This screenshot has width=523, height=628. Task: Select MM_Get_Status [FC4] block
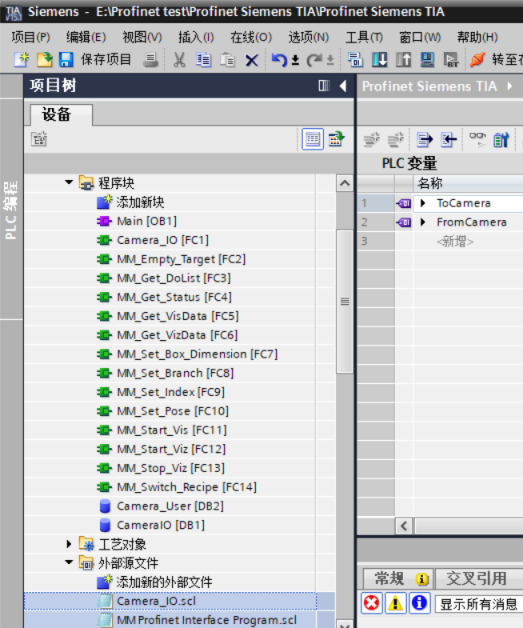tap(174, 297)
